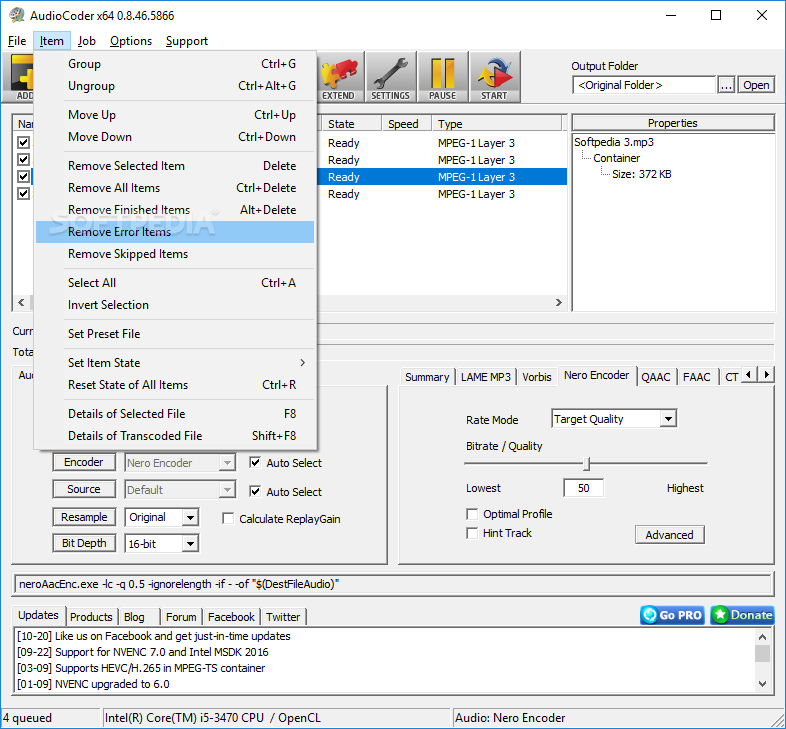Choose Remove Selected Item
786x729 pixels.
pyautogui.click(x=175, y=166)
